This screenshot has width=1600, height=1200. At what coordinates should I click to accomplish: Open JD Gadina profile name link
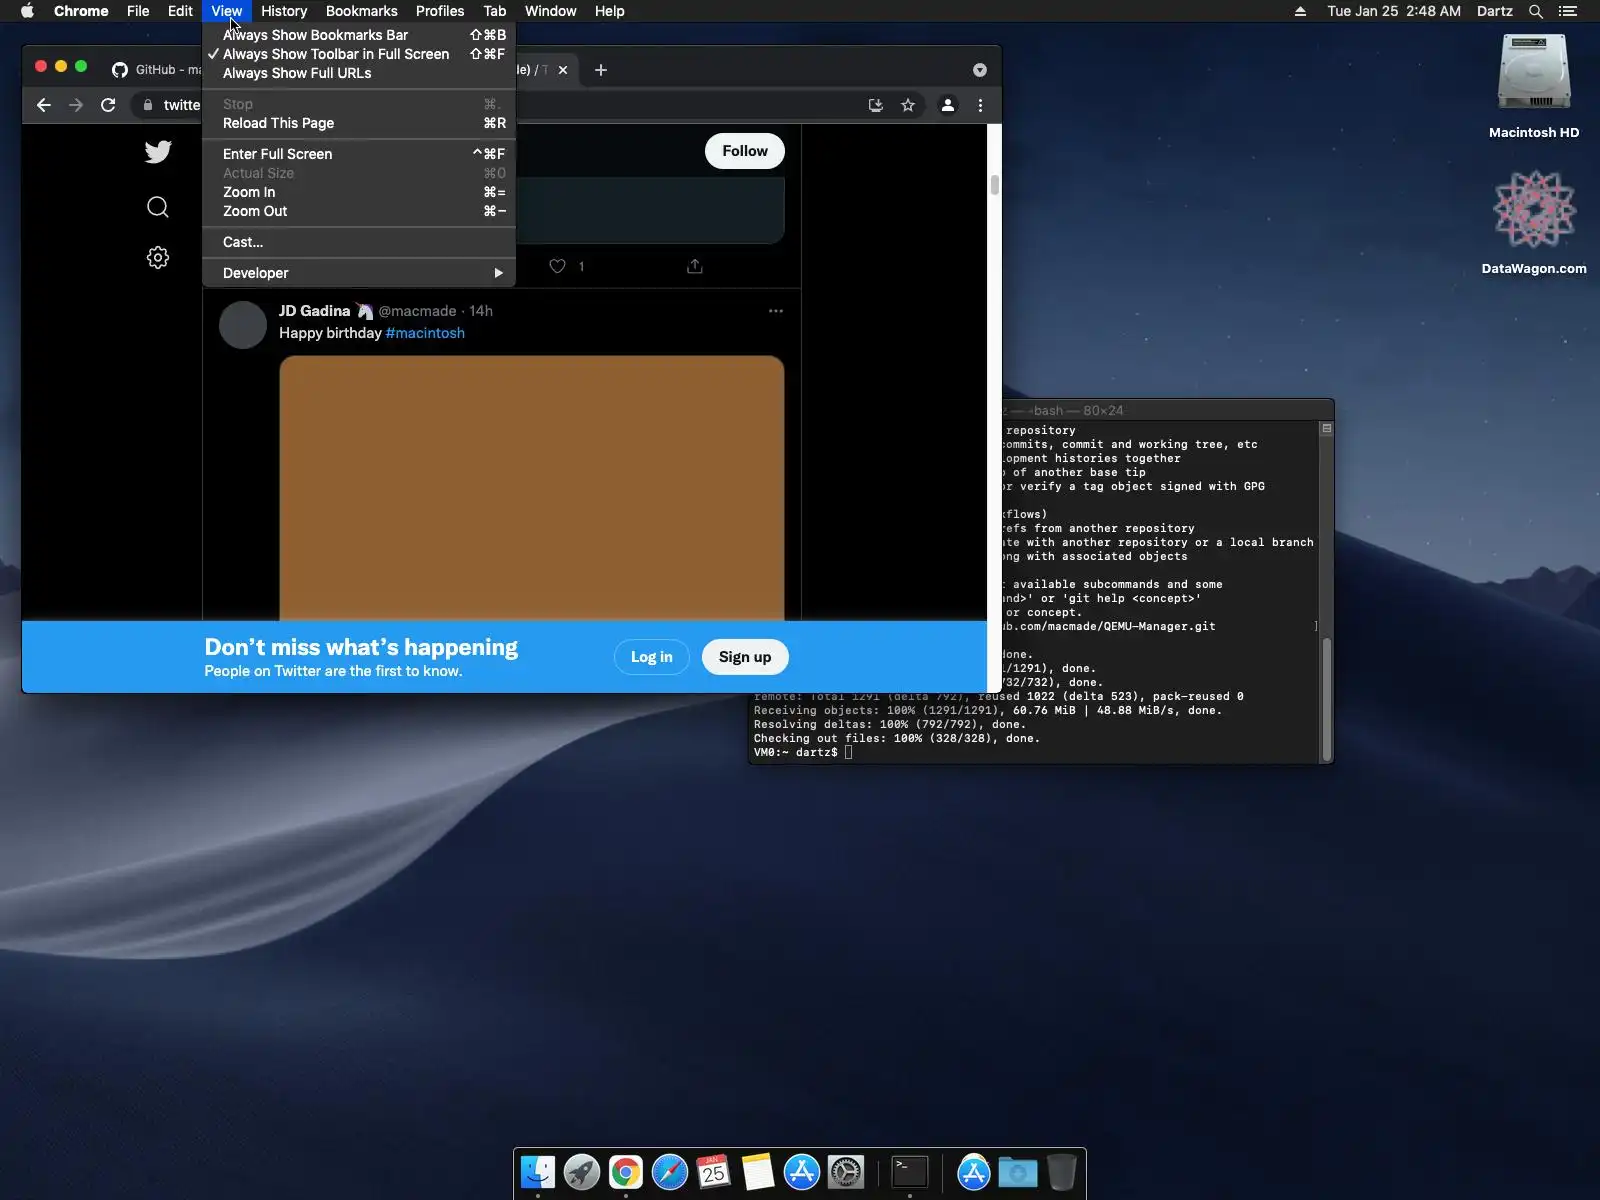point(315,311)
